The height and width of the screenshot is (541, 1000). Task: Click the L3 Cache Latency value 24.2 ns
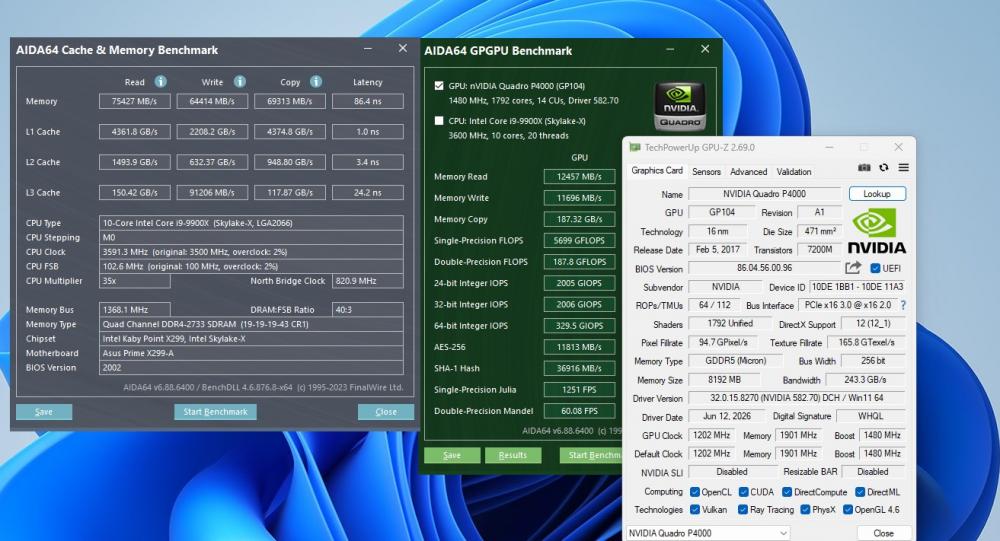[368, 193]
